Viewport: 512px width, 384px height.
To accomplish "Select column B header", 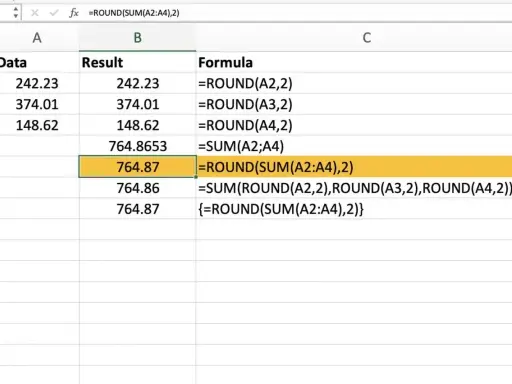I will [x=138, y=38].
